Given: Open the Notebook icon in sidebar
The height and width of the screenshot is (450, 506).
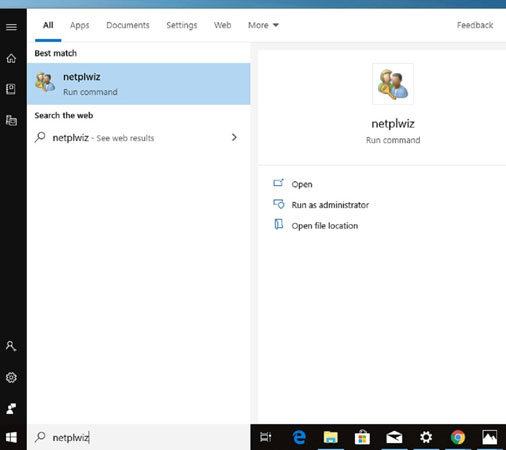Looking at the screenshot, I should click(x=11, y=89).
